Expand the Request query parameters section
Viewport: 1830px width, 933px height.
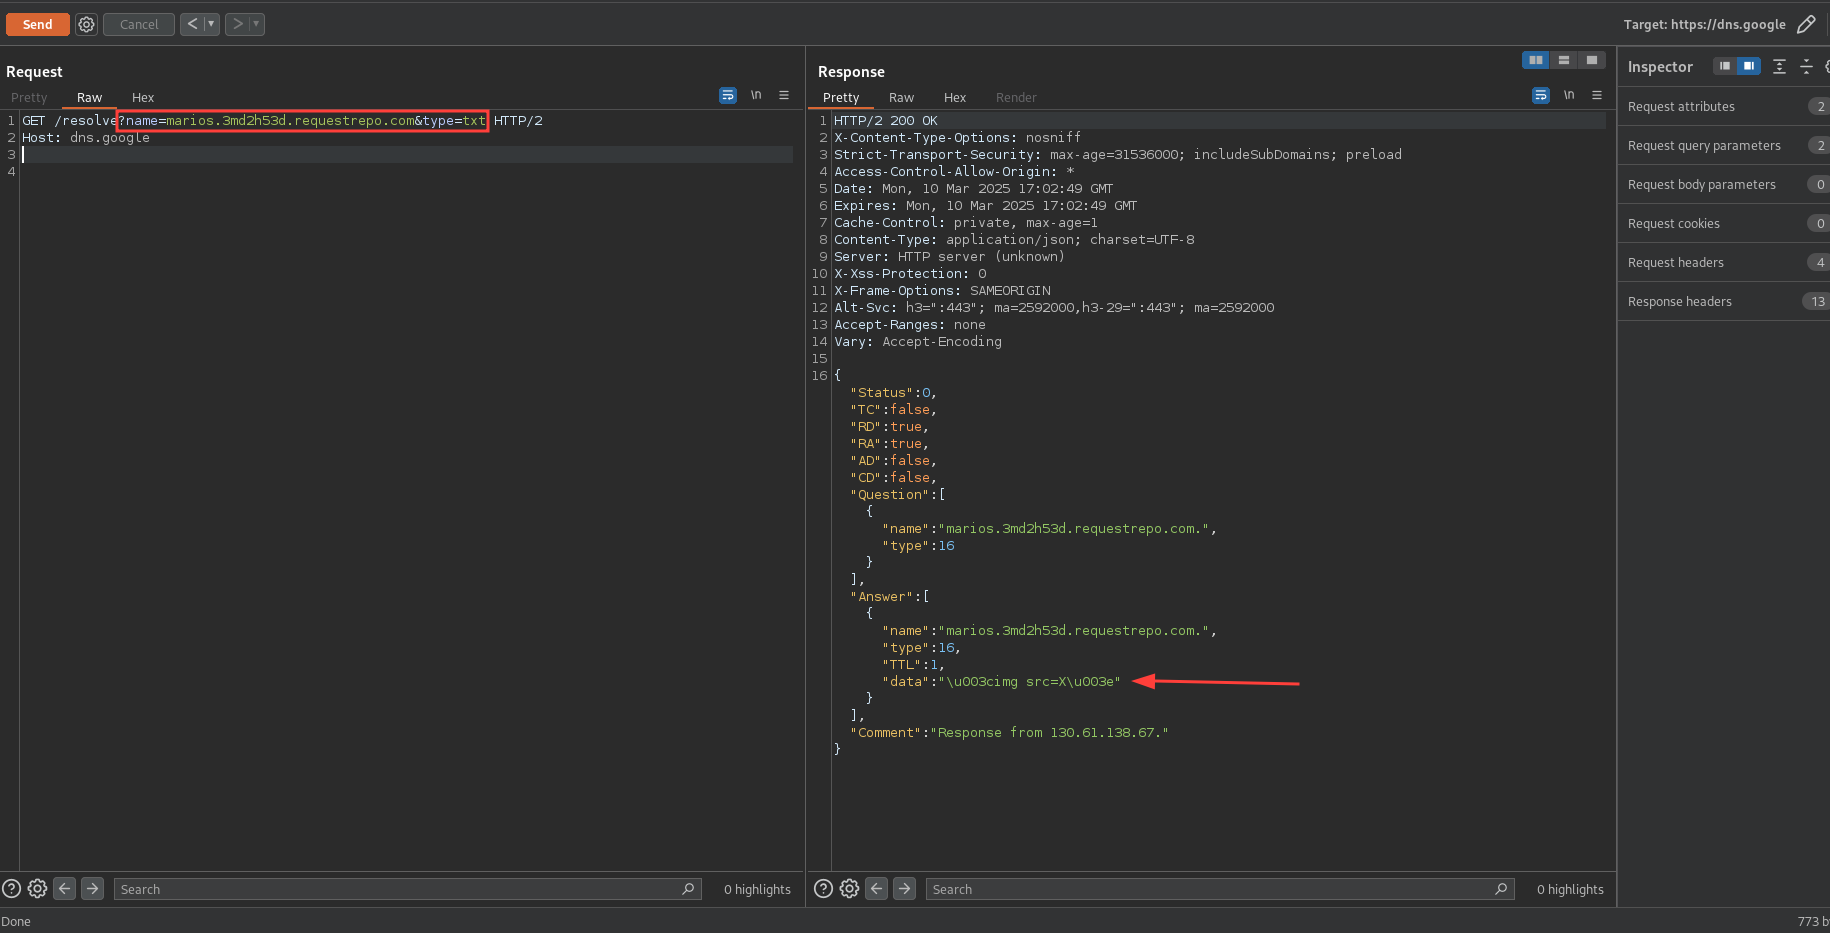(1704, 146)
